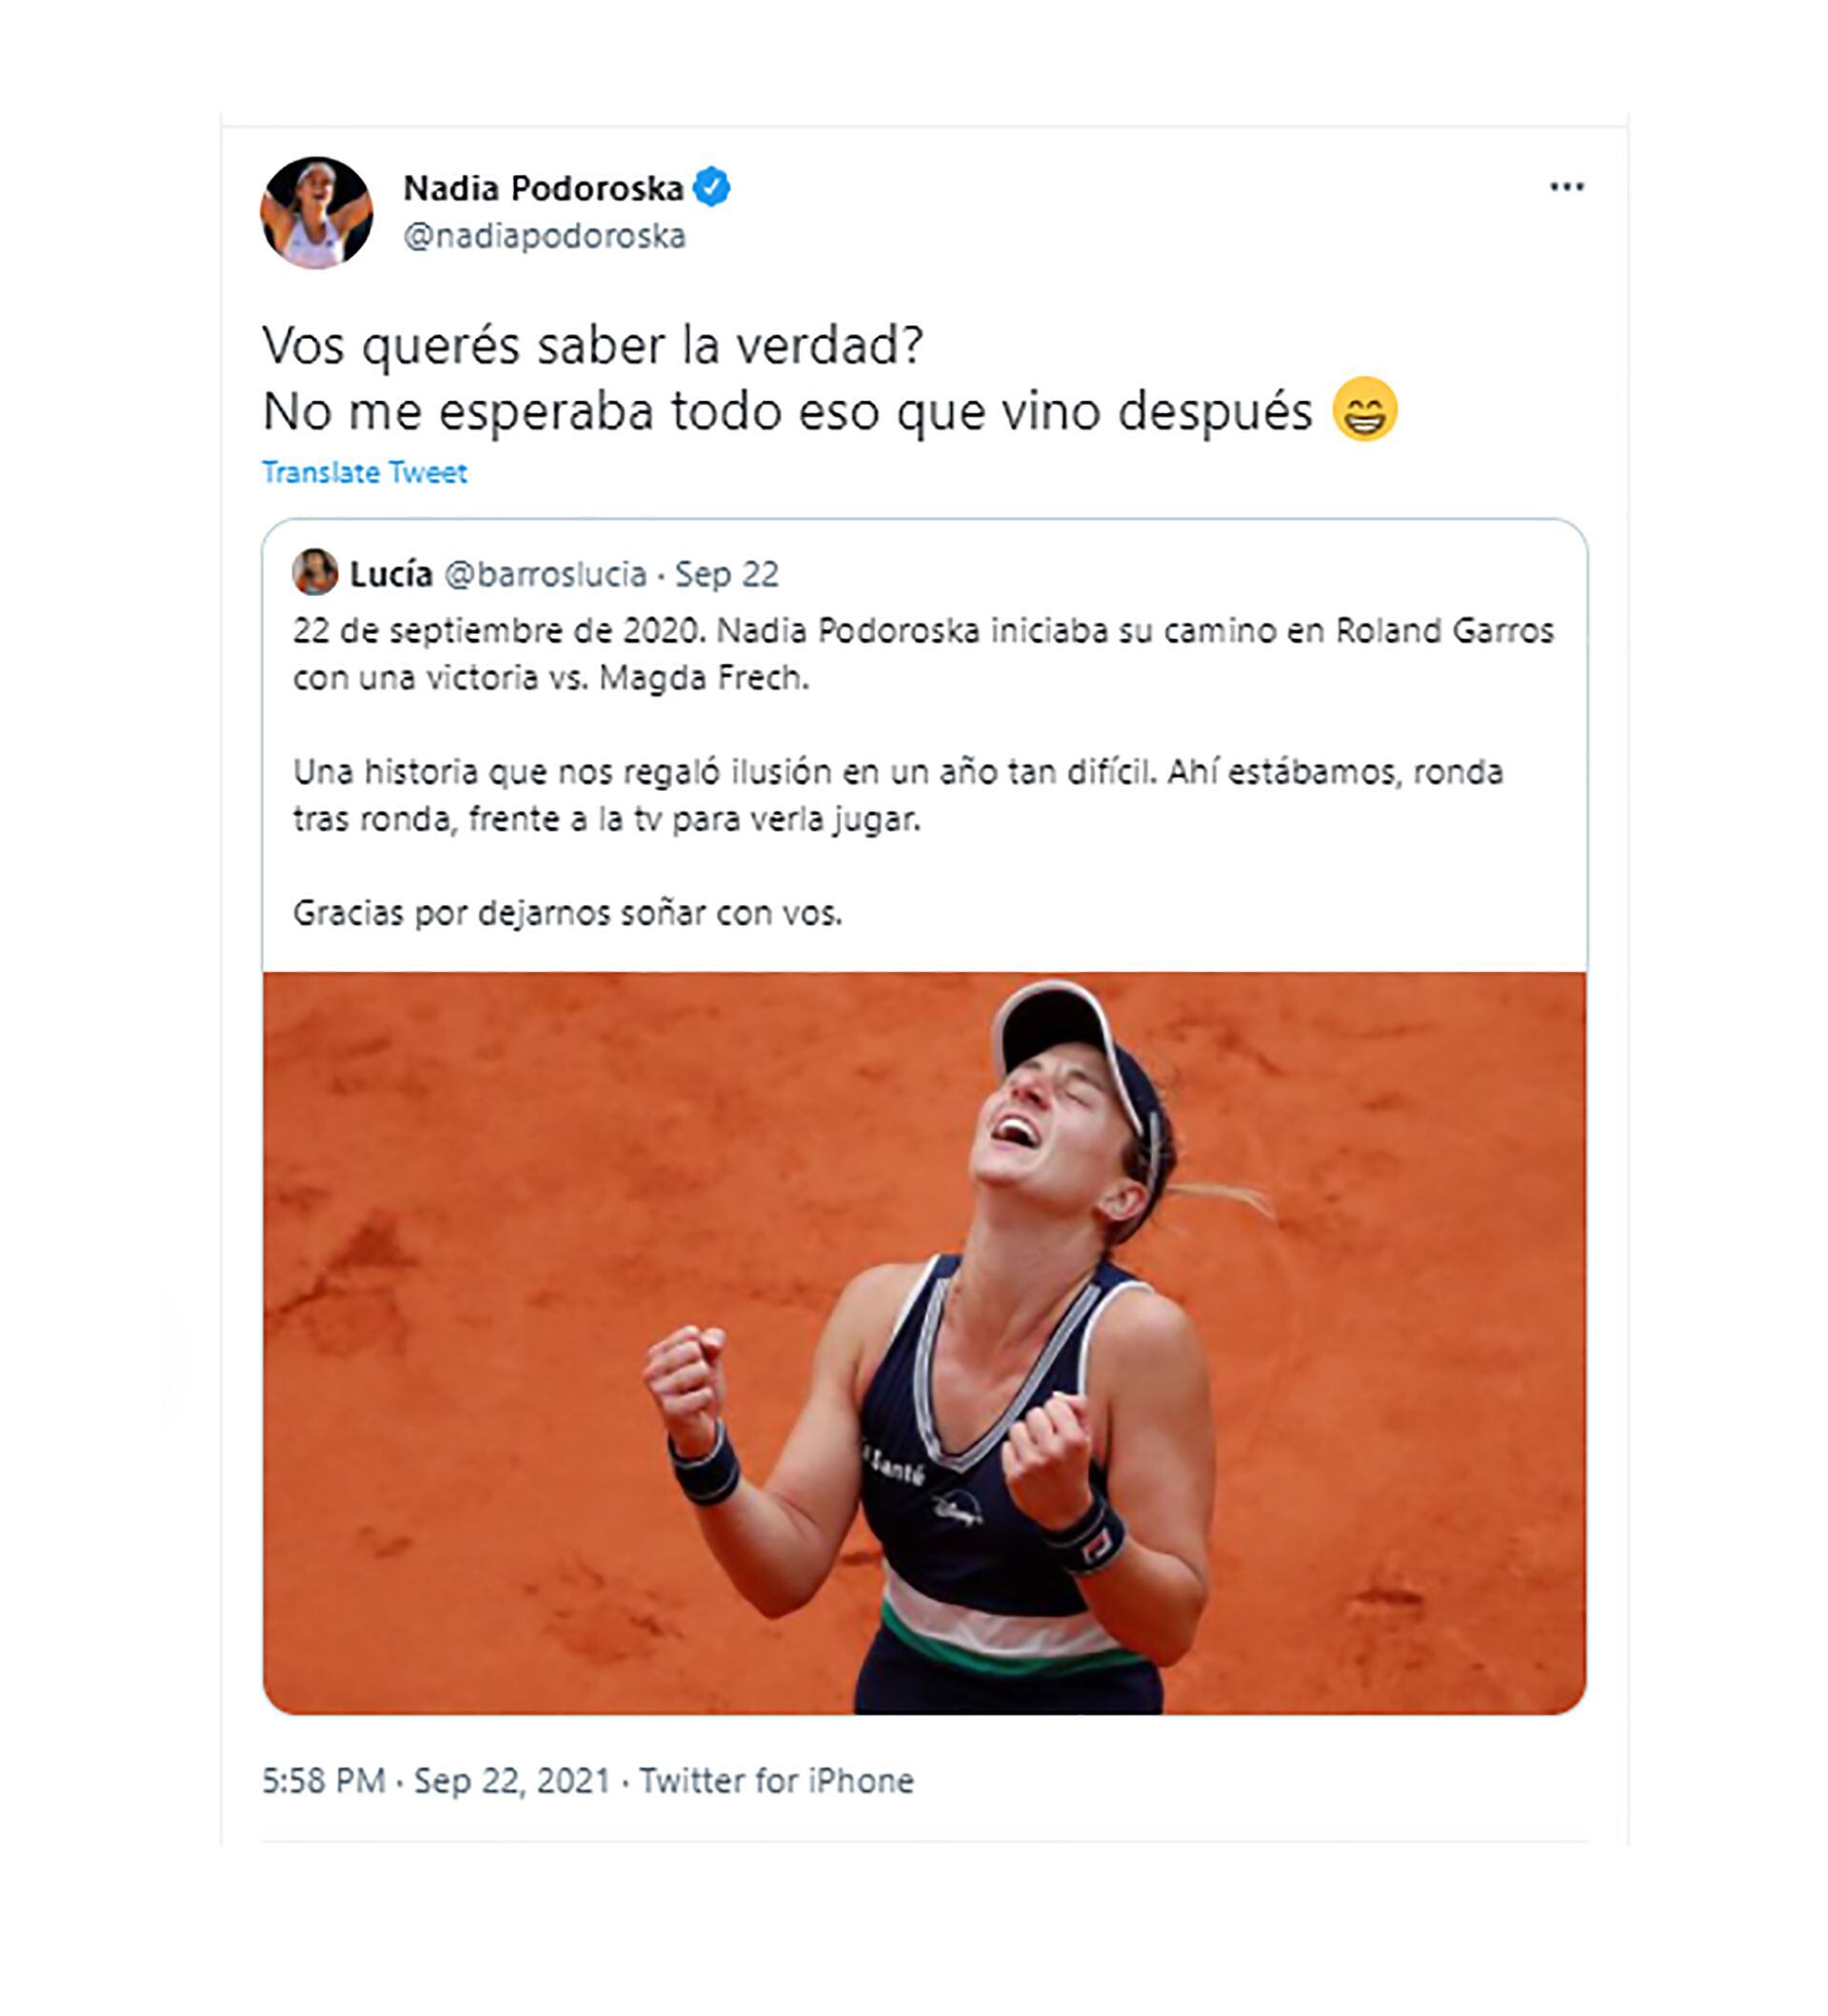Open the three-dot more options menu
Screen dimensions: 1828x2016
1566,187
